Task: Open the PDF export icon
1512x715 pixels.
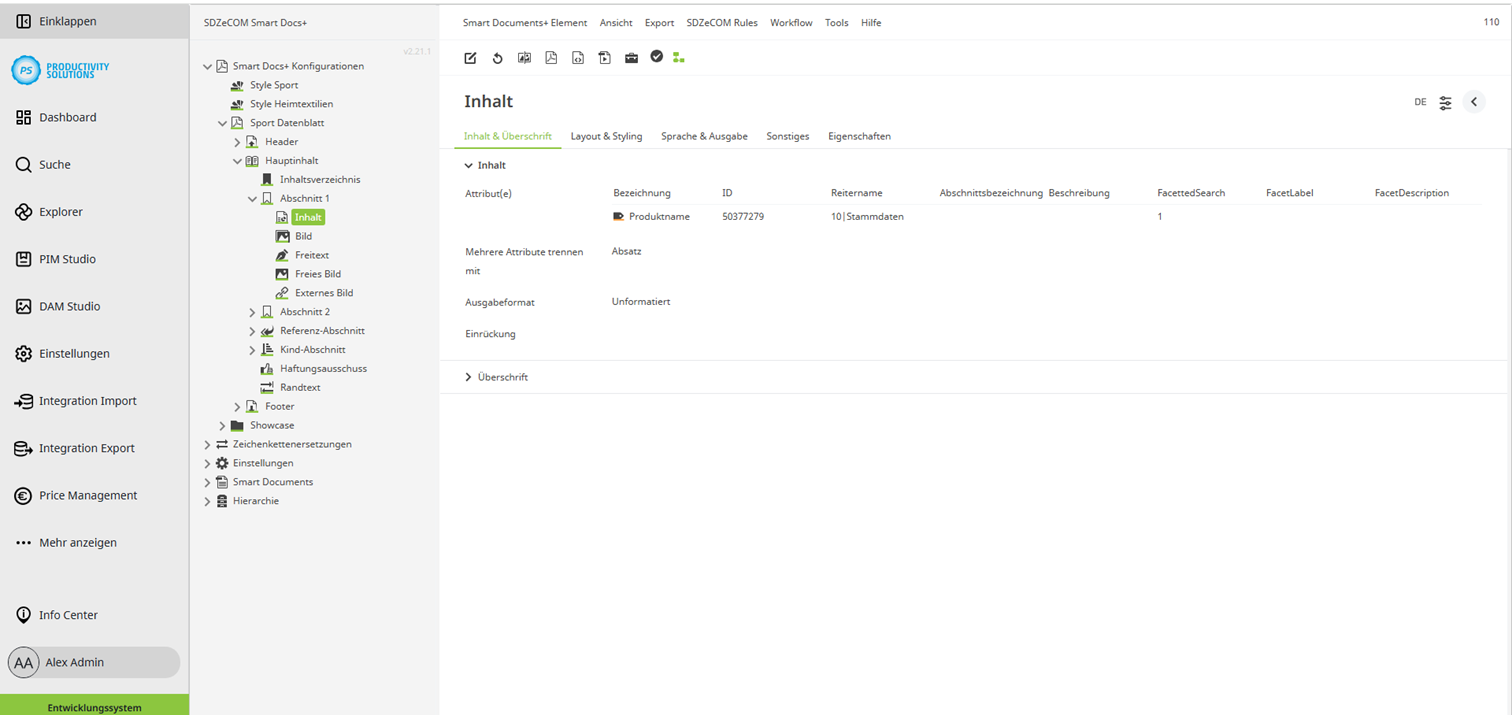Action: (551, 57)
